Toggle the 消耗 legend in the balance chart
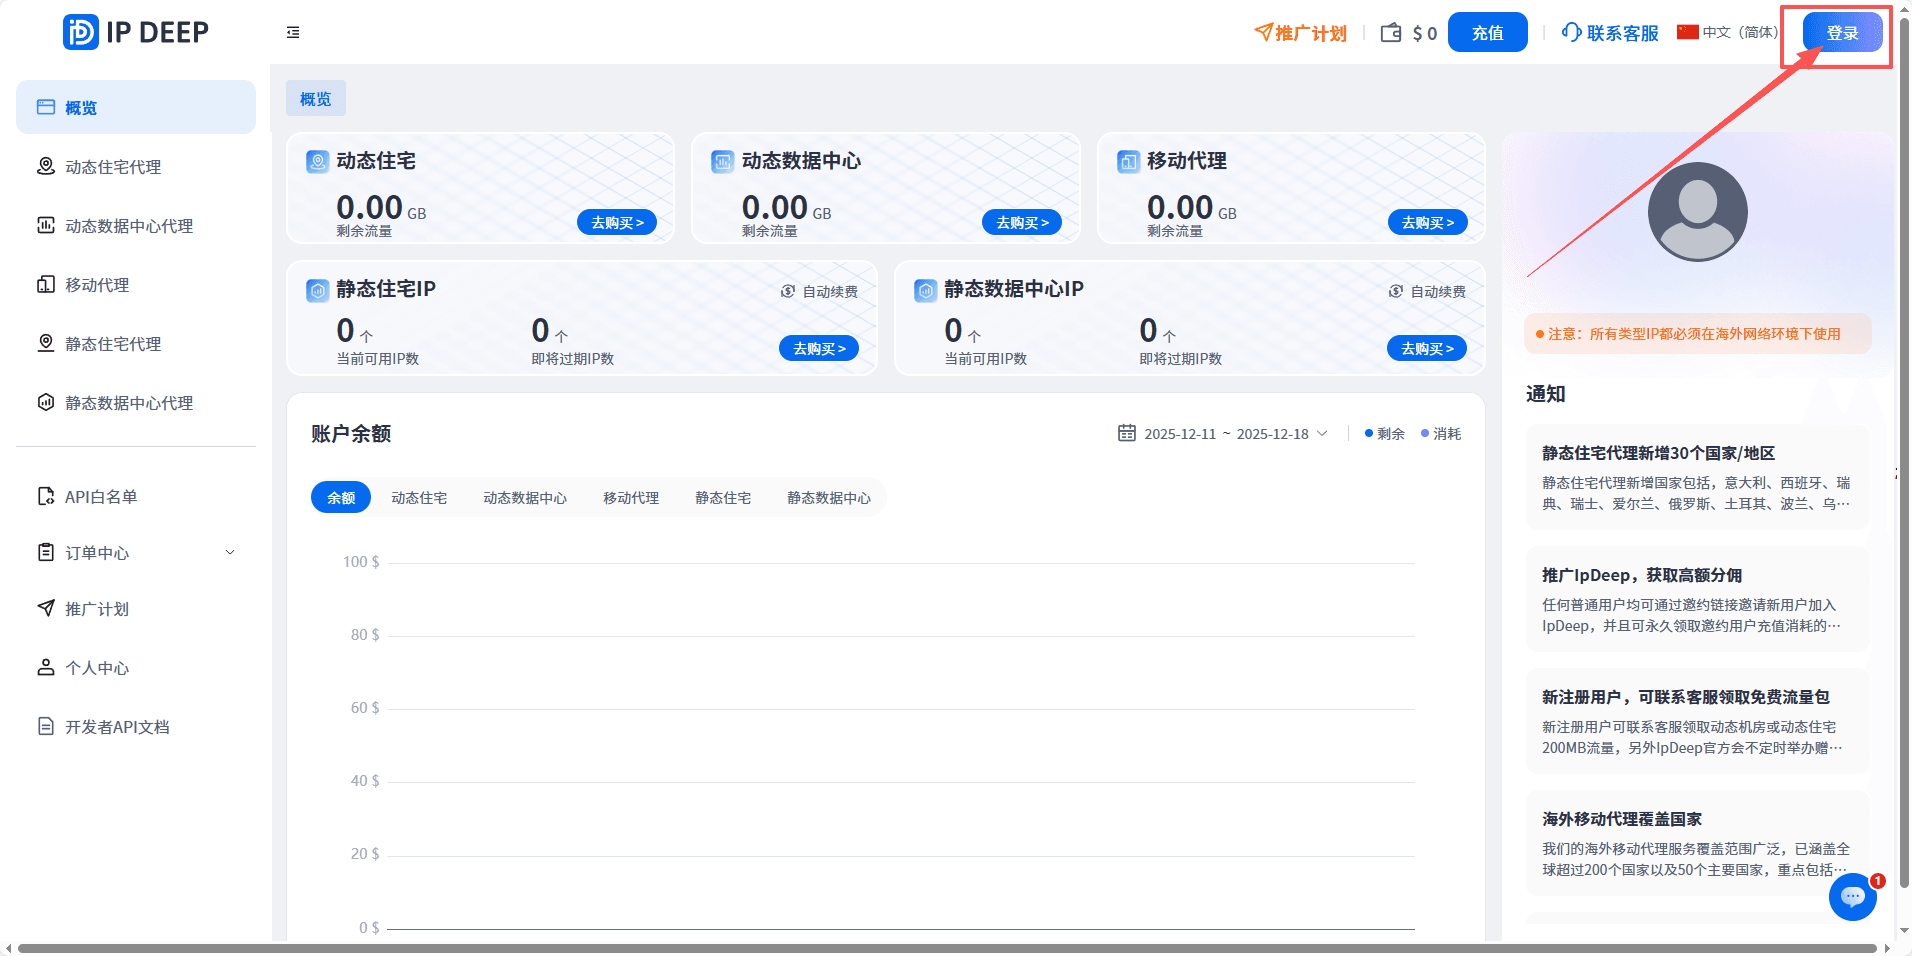 tap(1441, 433)
